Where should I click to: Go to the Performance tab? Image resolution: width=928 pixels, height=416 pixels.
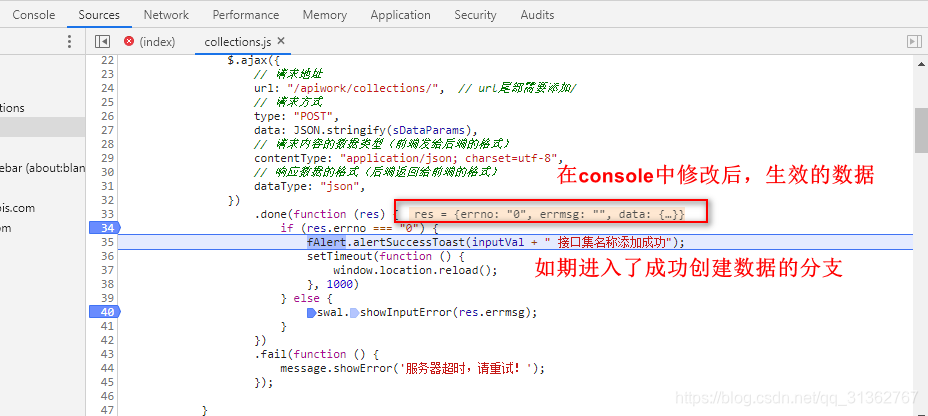pyautogui.click(x=246, y=15)
